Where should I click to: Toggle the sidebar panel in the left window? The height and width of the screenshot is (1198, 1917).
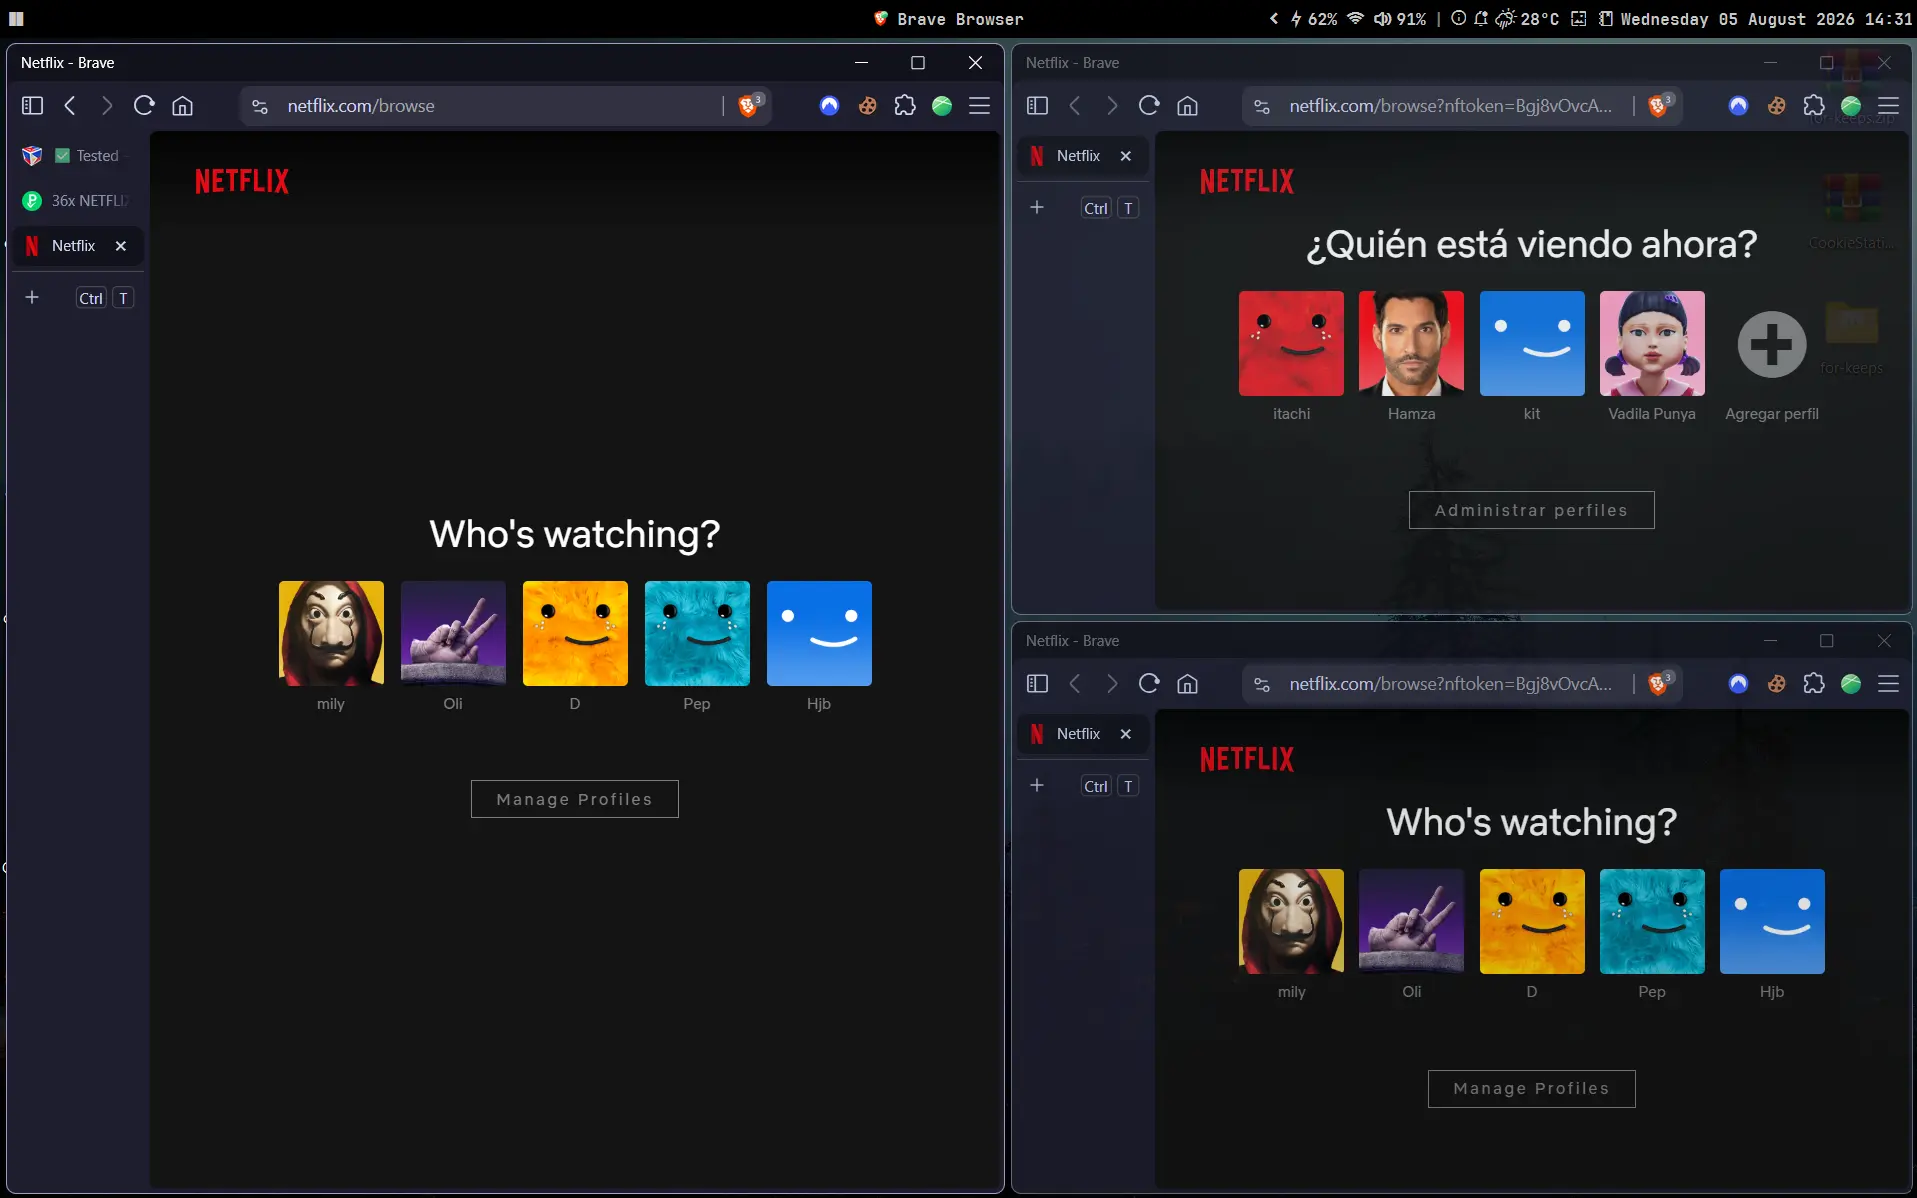33,106
